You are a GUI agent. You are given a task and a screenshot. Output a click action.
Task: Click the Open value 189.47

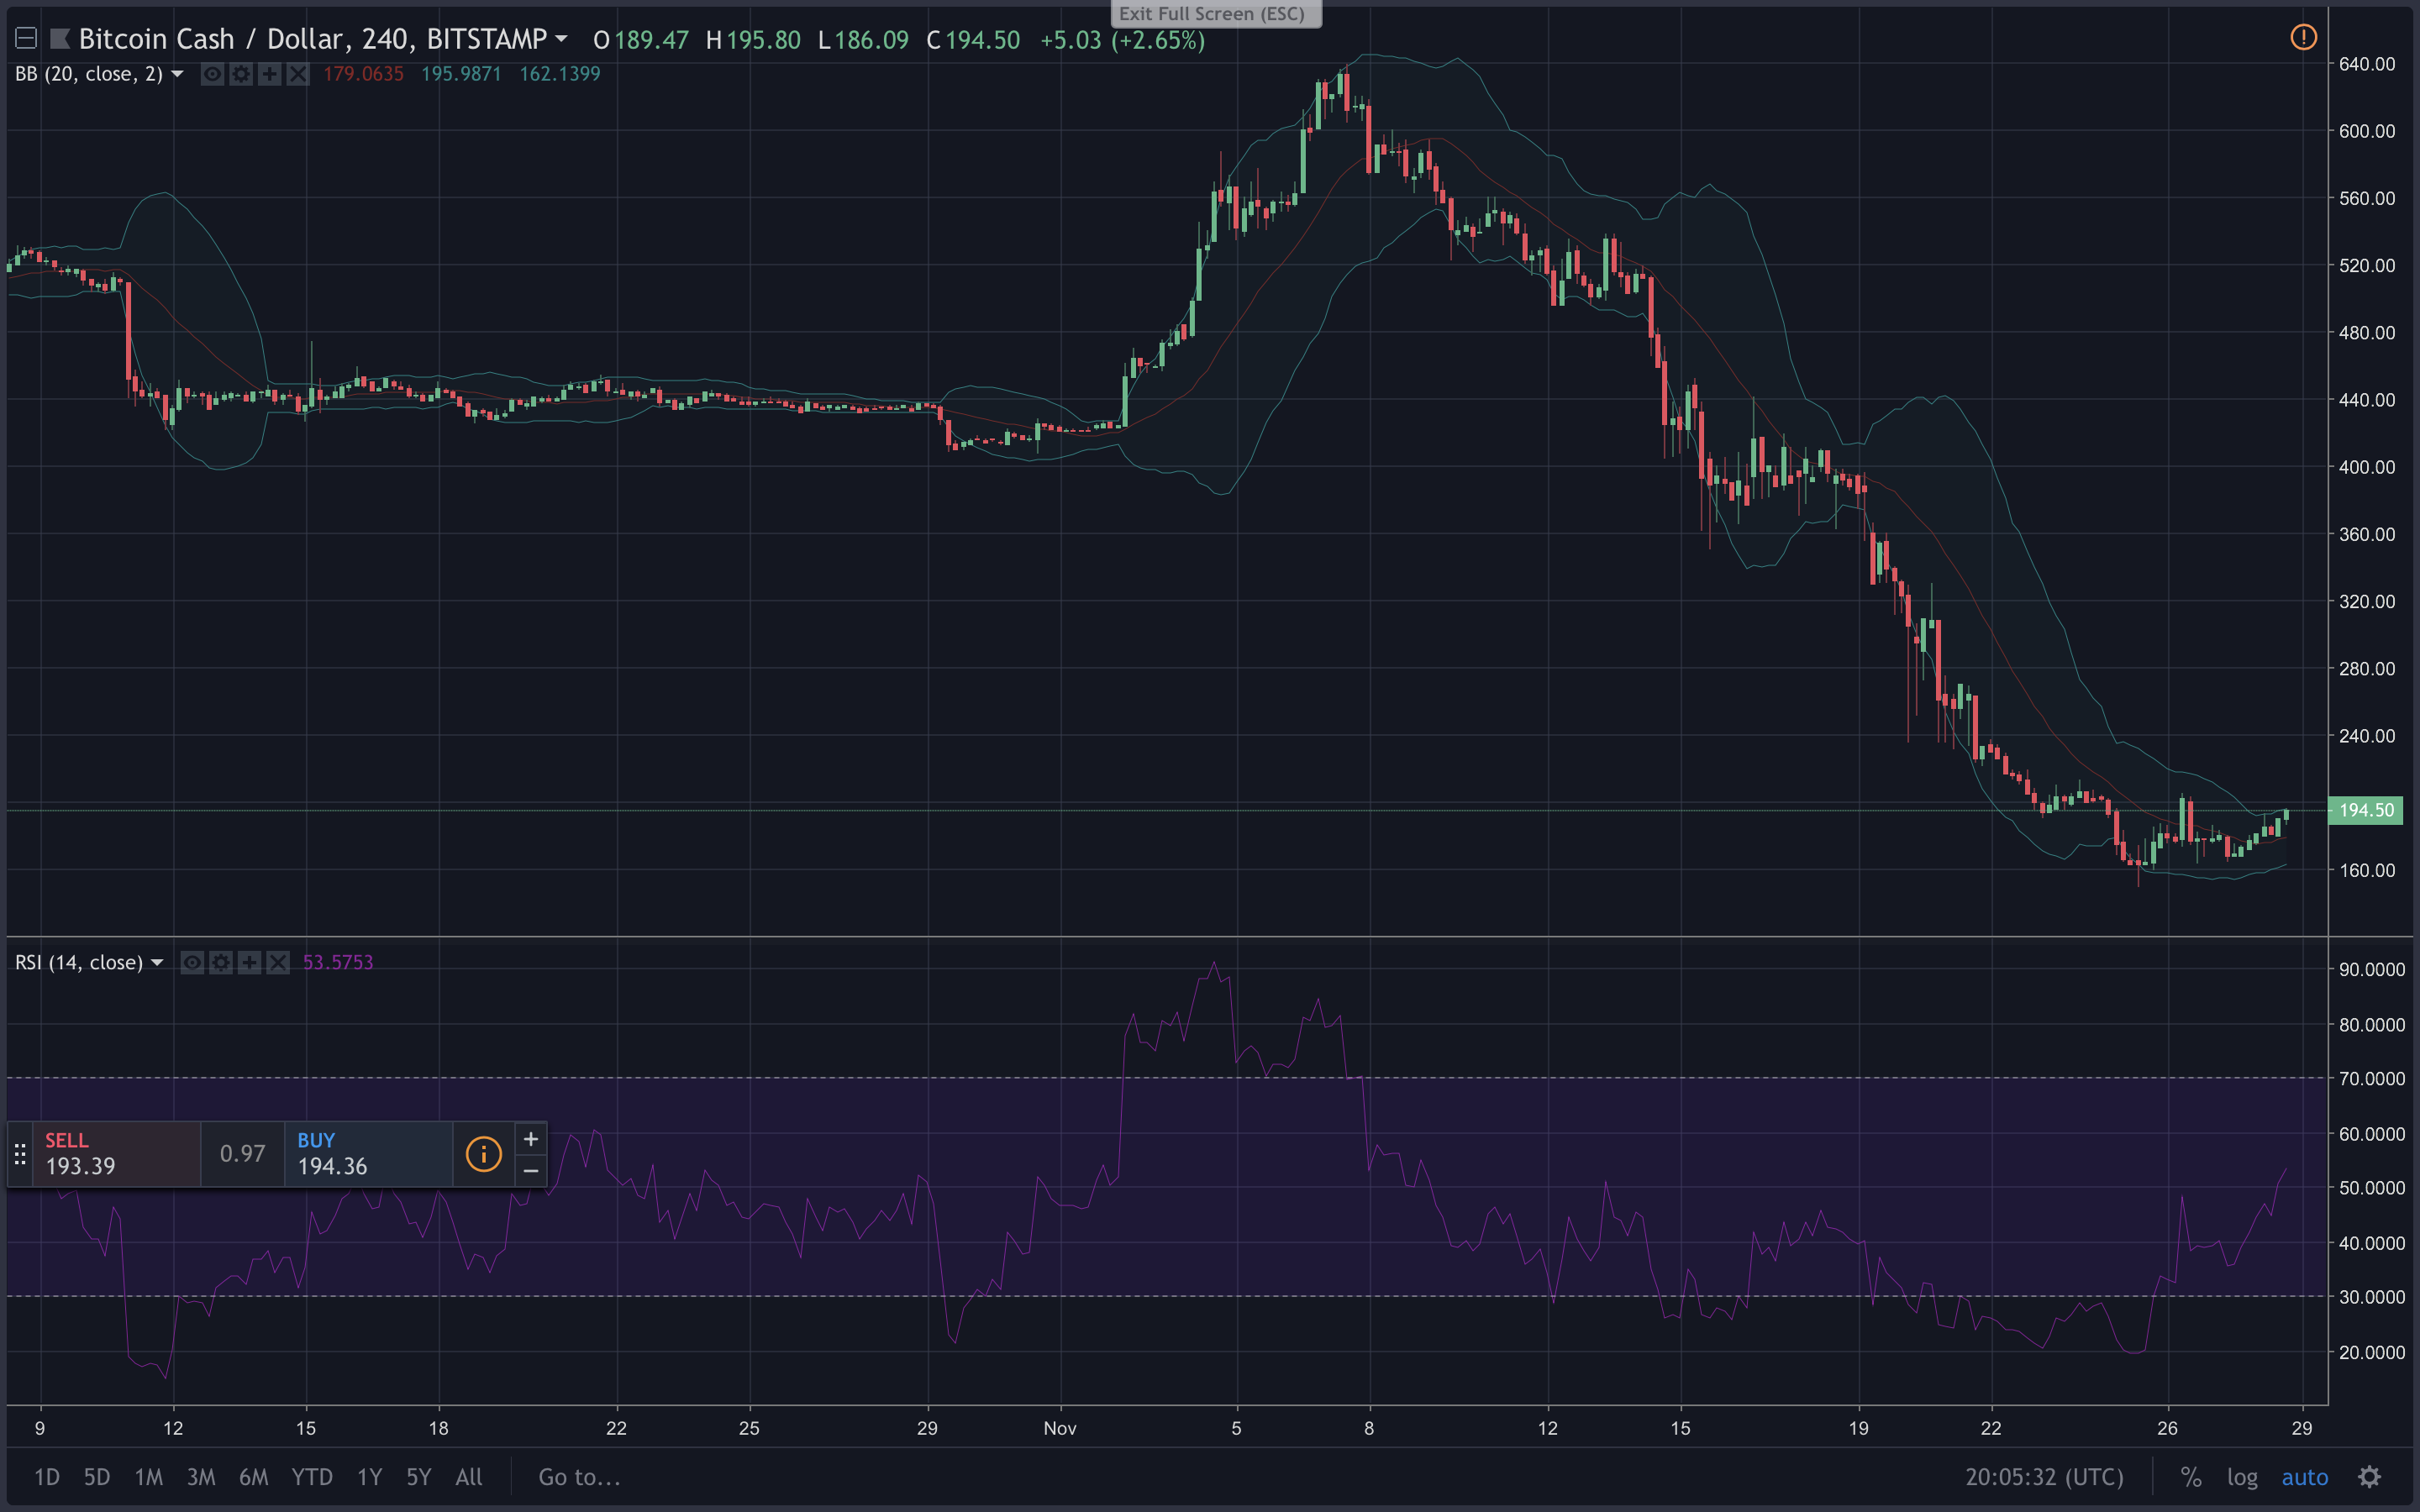[651, 40]
